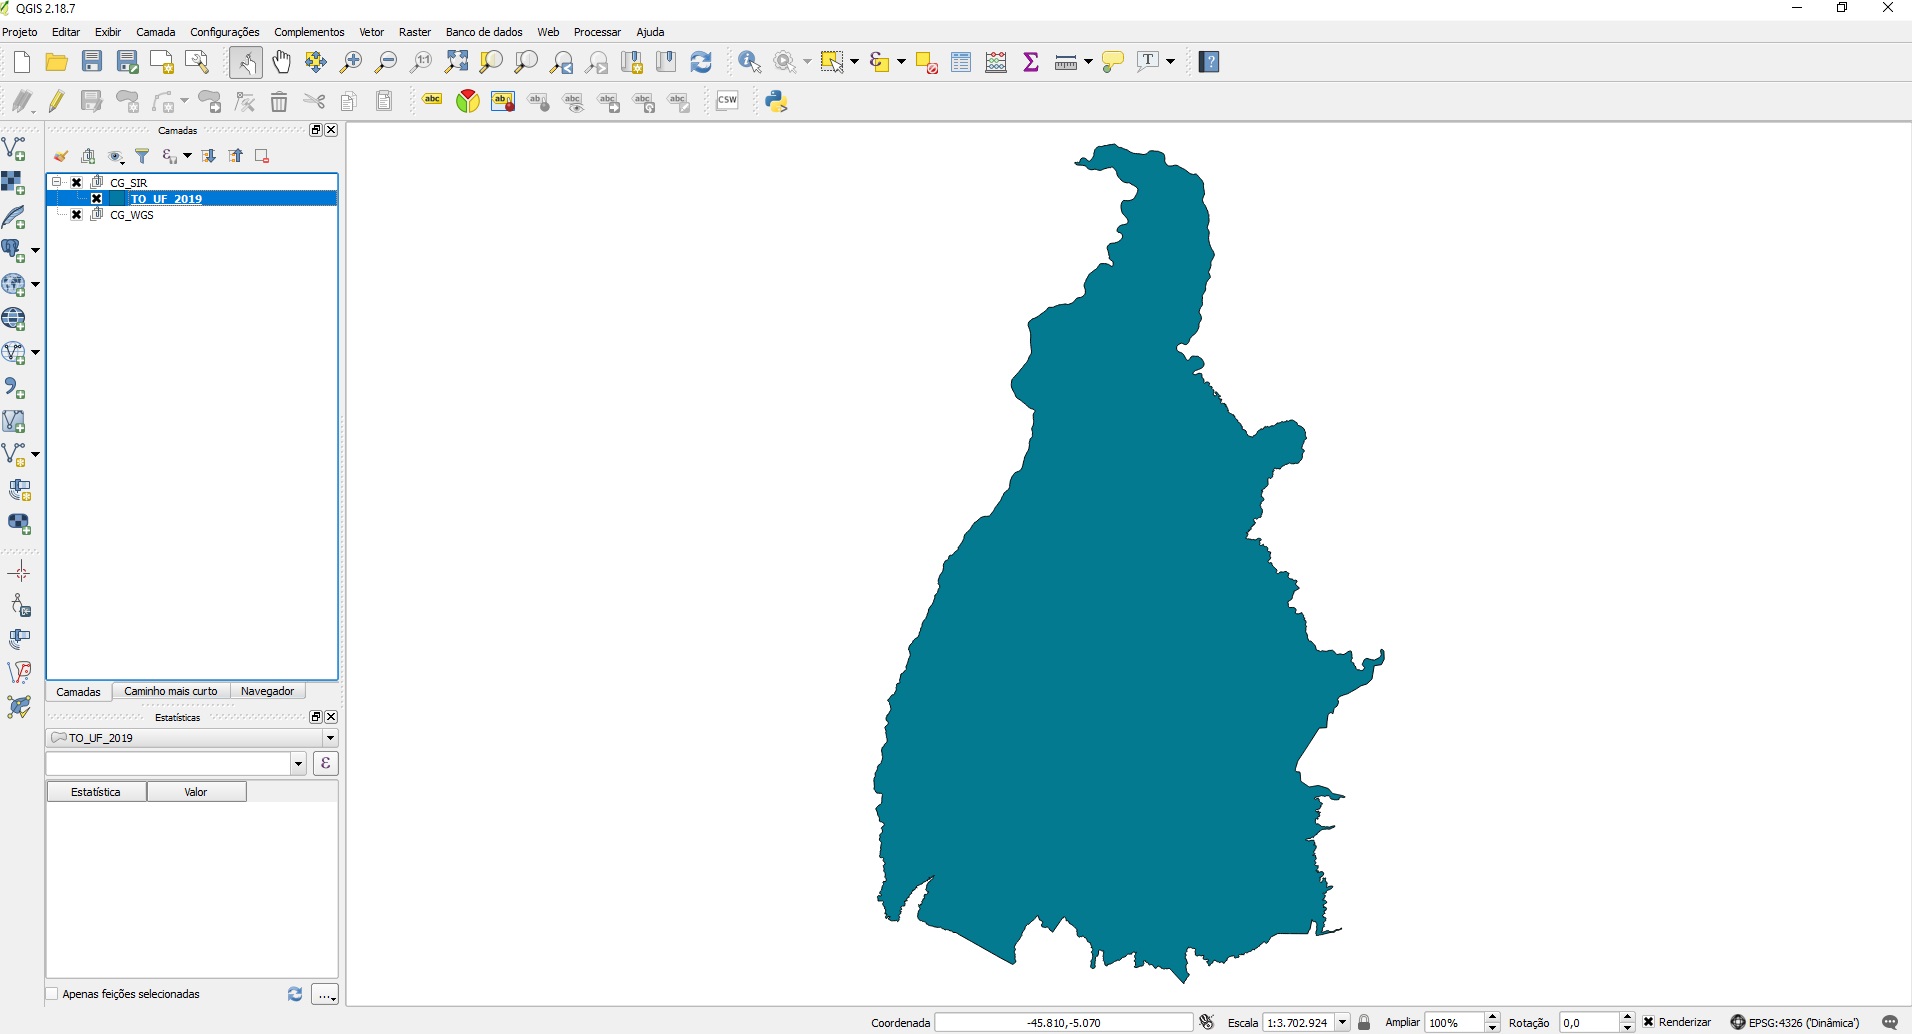Viewport: 1912px width, 1034px height.
Task: Select the Pan Map hand tool
Action: [x=281, y=62]
